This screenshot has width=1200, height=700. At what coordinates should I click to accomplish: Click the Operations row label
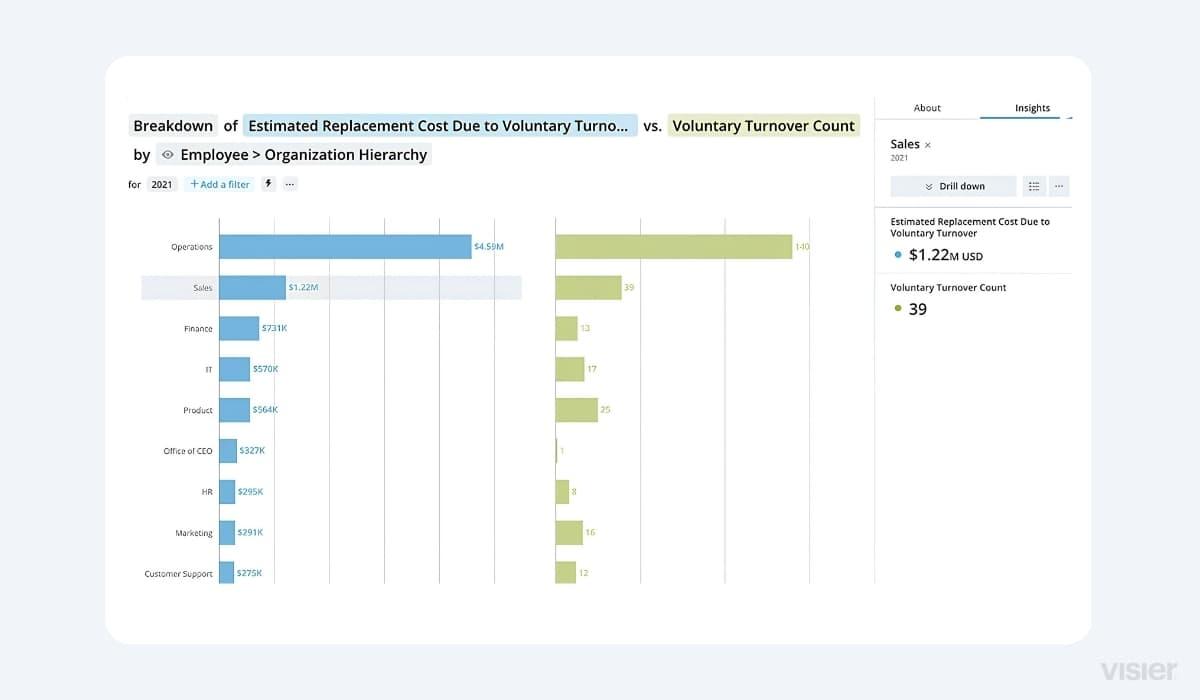click(x=192, y=247)
